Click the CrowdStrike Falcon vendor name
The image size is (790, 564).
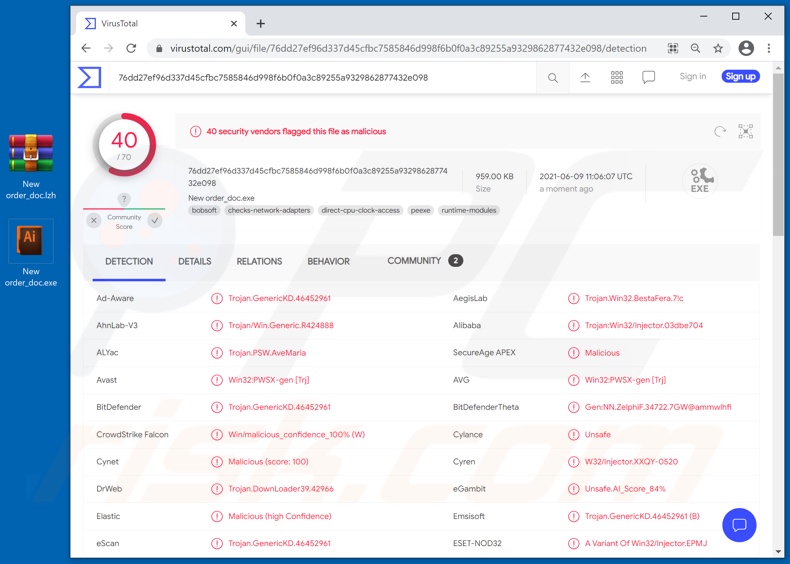pyautogui.click(x=133, y=434)
